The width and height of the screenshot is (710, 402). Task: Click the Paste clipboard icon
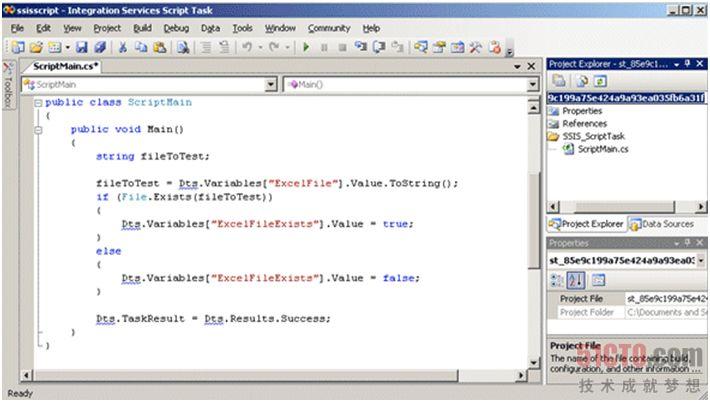[x=159, y=47]
